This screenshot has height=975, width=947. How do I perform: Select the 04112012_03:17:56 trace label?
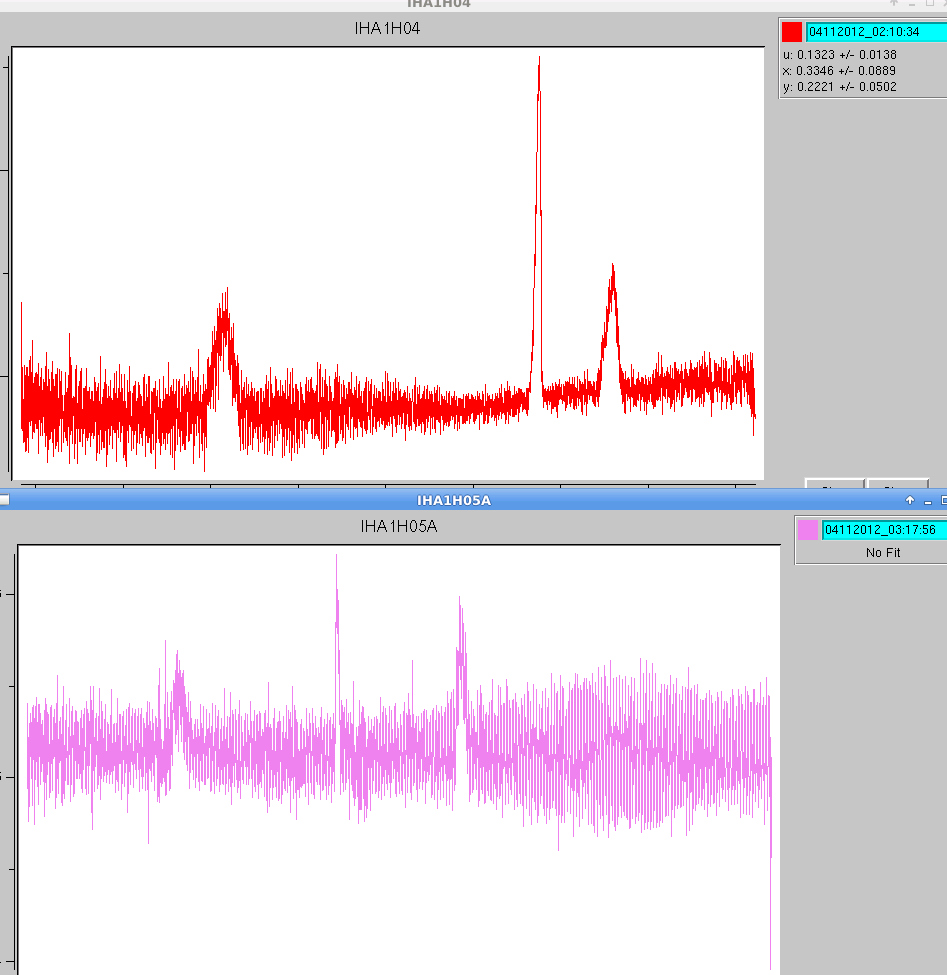[x=884, y=530]
